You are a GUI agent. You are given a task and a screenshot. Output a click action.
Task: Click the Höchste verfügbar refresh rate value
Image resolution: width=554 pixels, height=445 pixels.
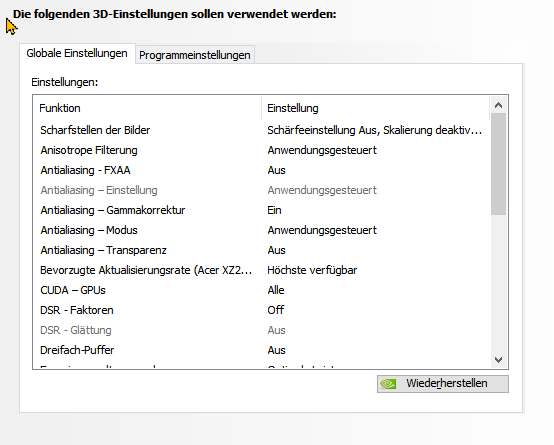(x=312, y=270)
